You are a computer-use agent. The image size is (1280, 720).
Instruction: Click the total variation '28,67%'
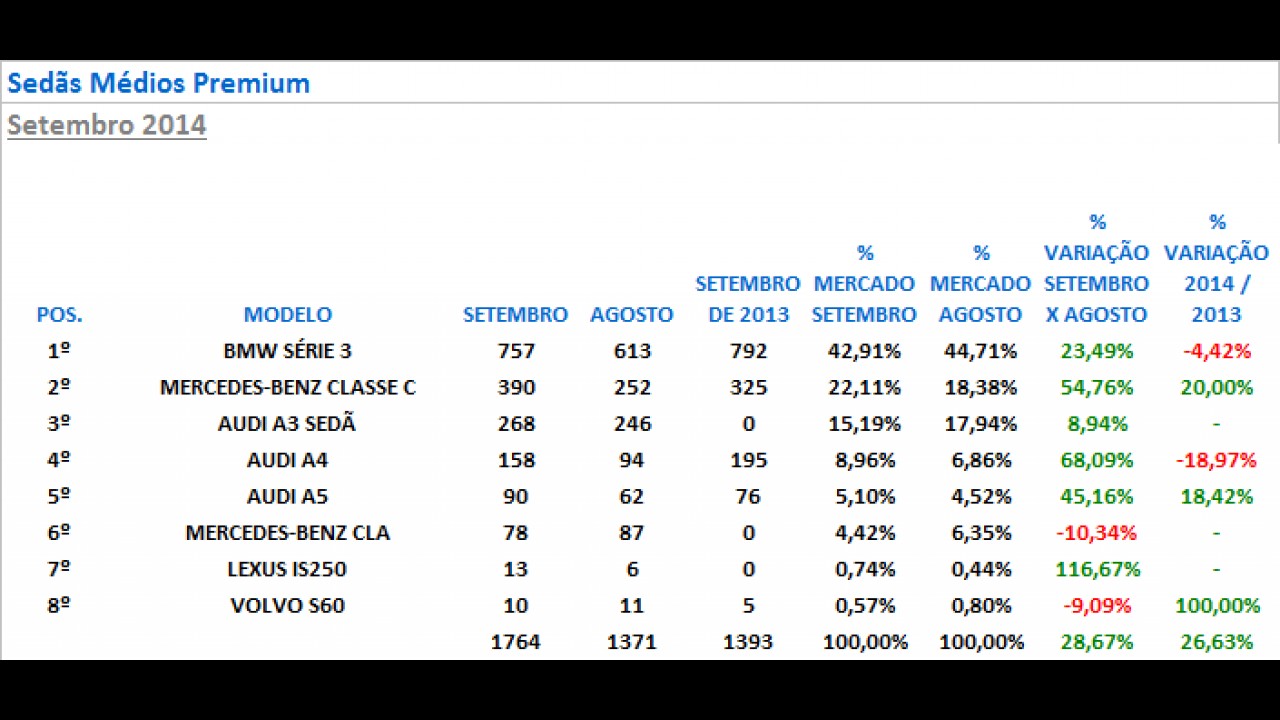[1099, 642]
